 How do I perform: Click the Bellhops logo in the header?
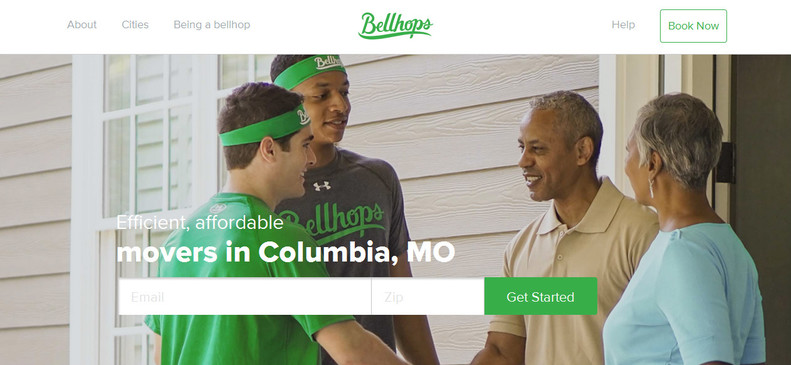click(x=396, y=26)
